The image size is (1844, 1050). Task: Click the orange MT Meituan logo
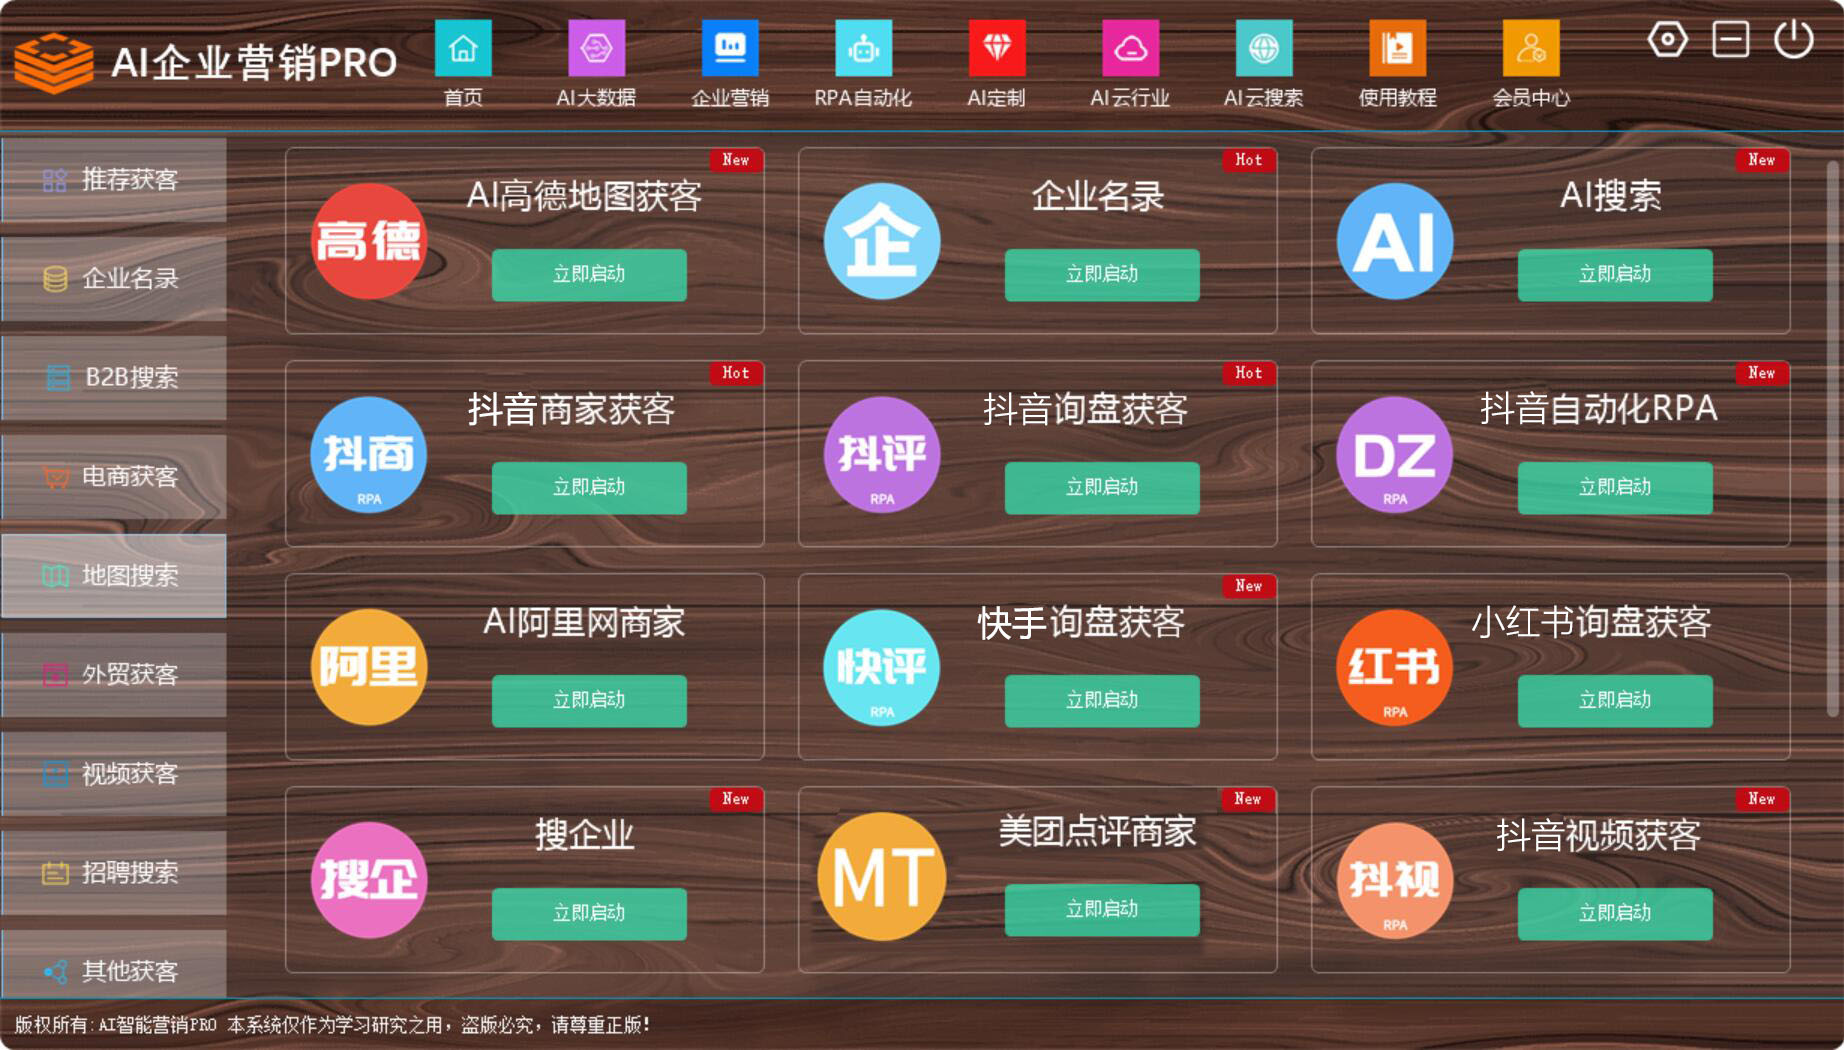click(881, 877)
